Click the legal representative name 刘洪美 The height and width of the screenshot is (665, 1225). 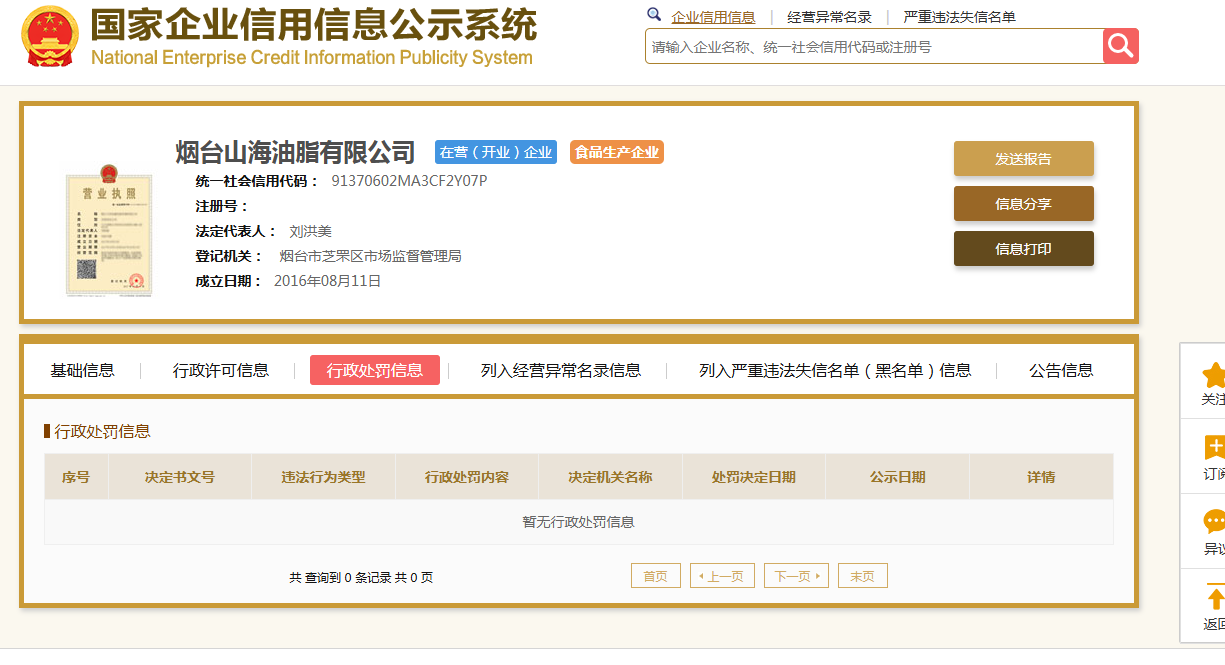(310, 231)
